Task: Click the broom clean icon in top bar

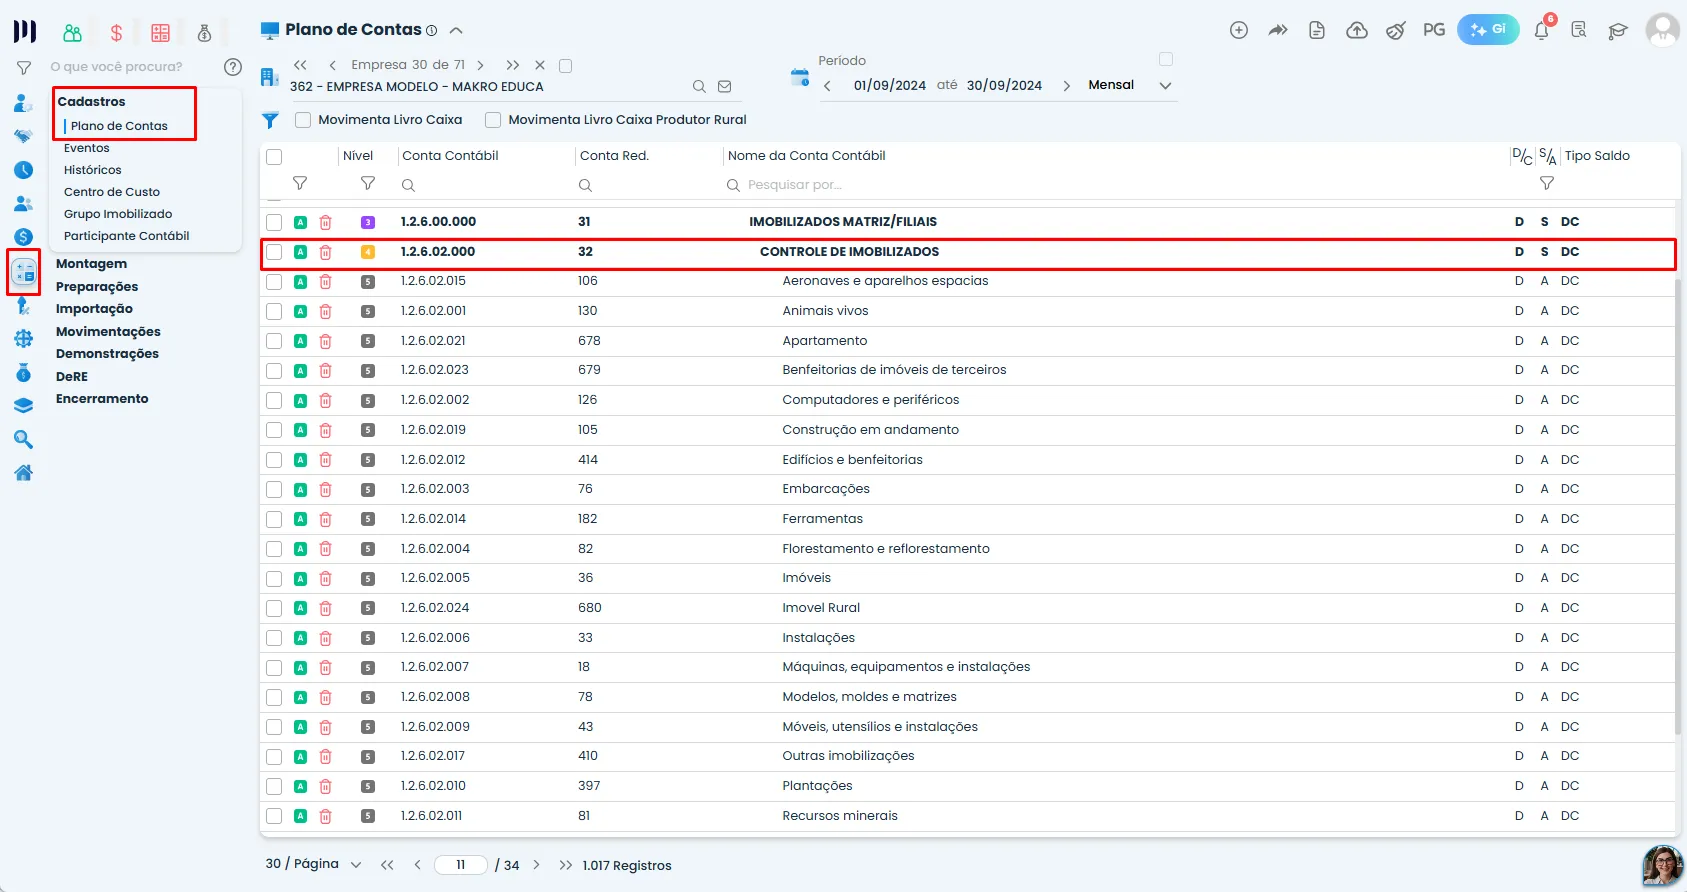Action: pyautogui.click(x=1396, y=30)
